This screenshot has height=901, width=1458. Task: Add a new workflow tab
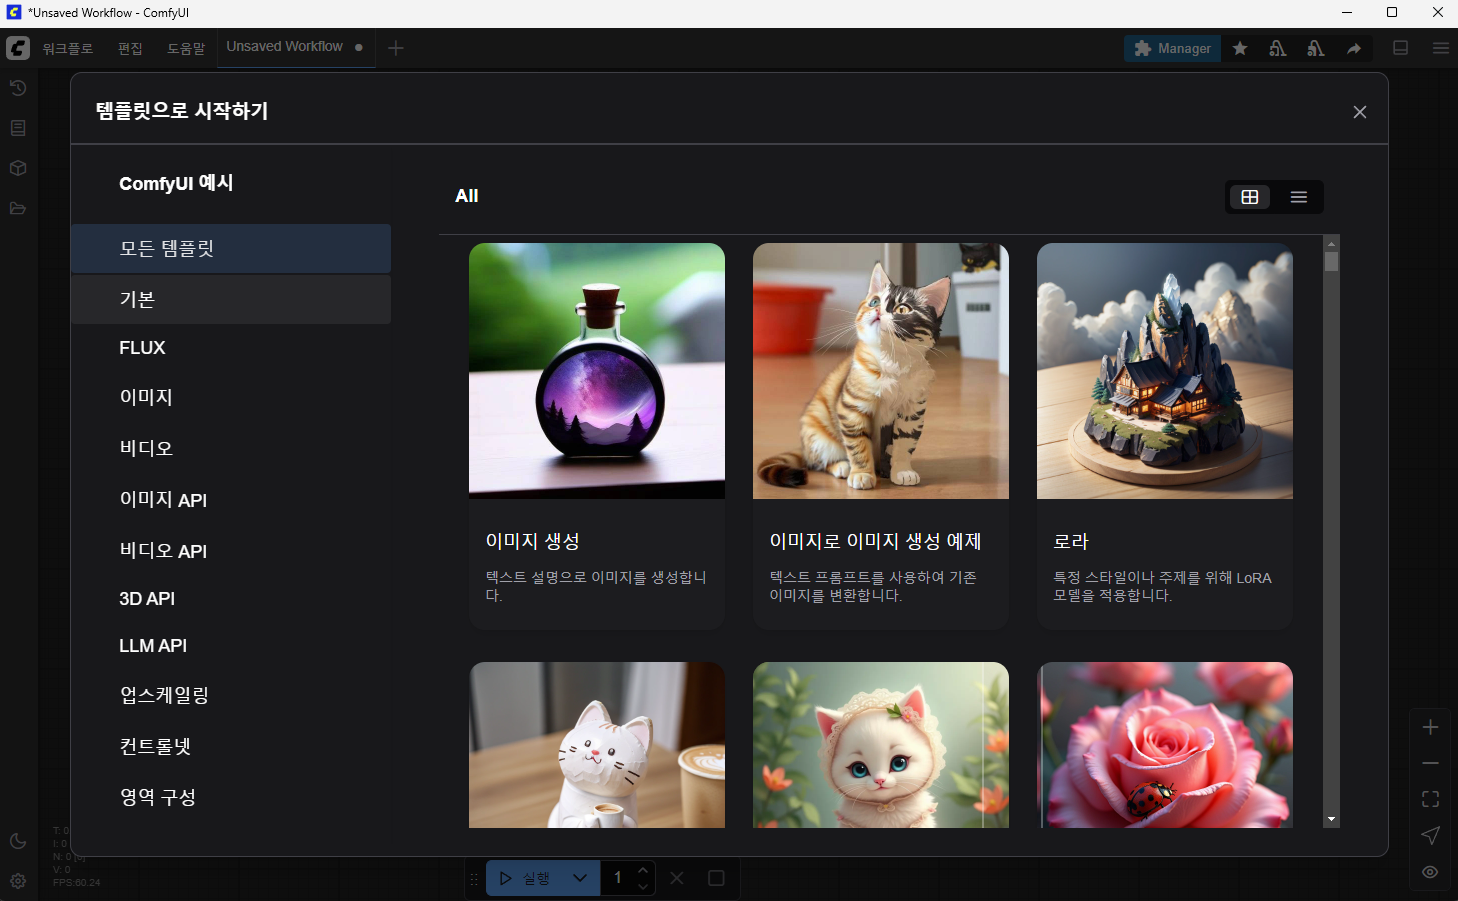pos(396,48)
